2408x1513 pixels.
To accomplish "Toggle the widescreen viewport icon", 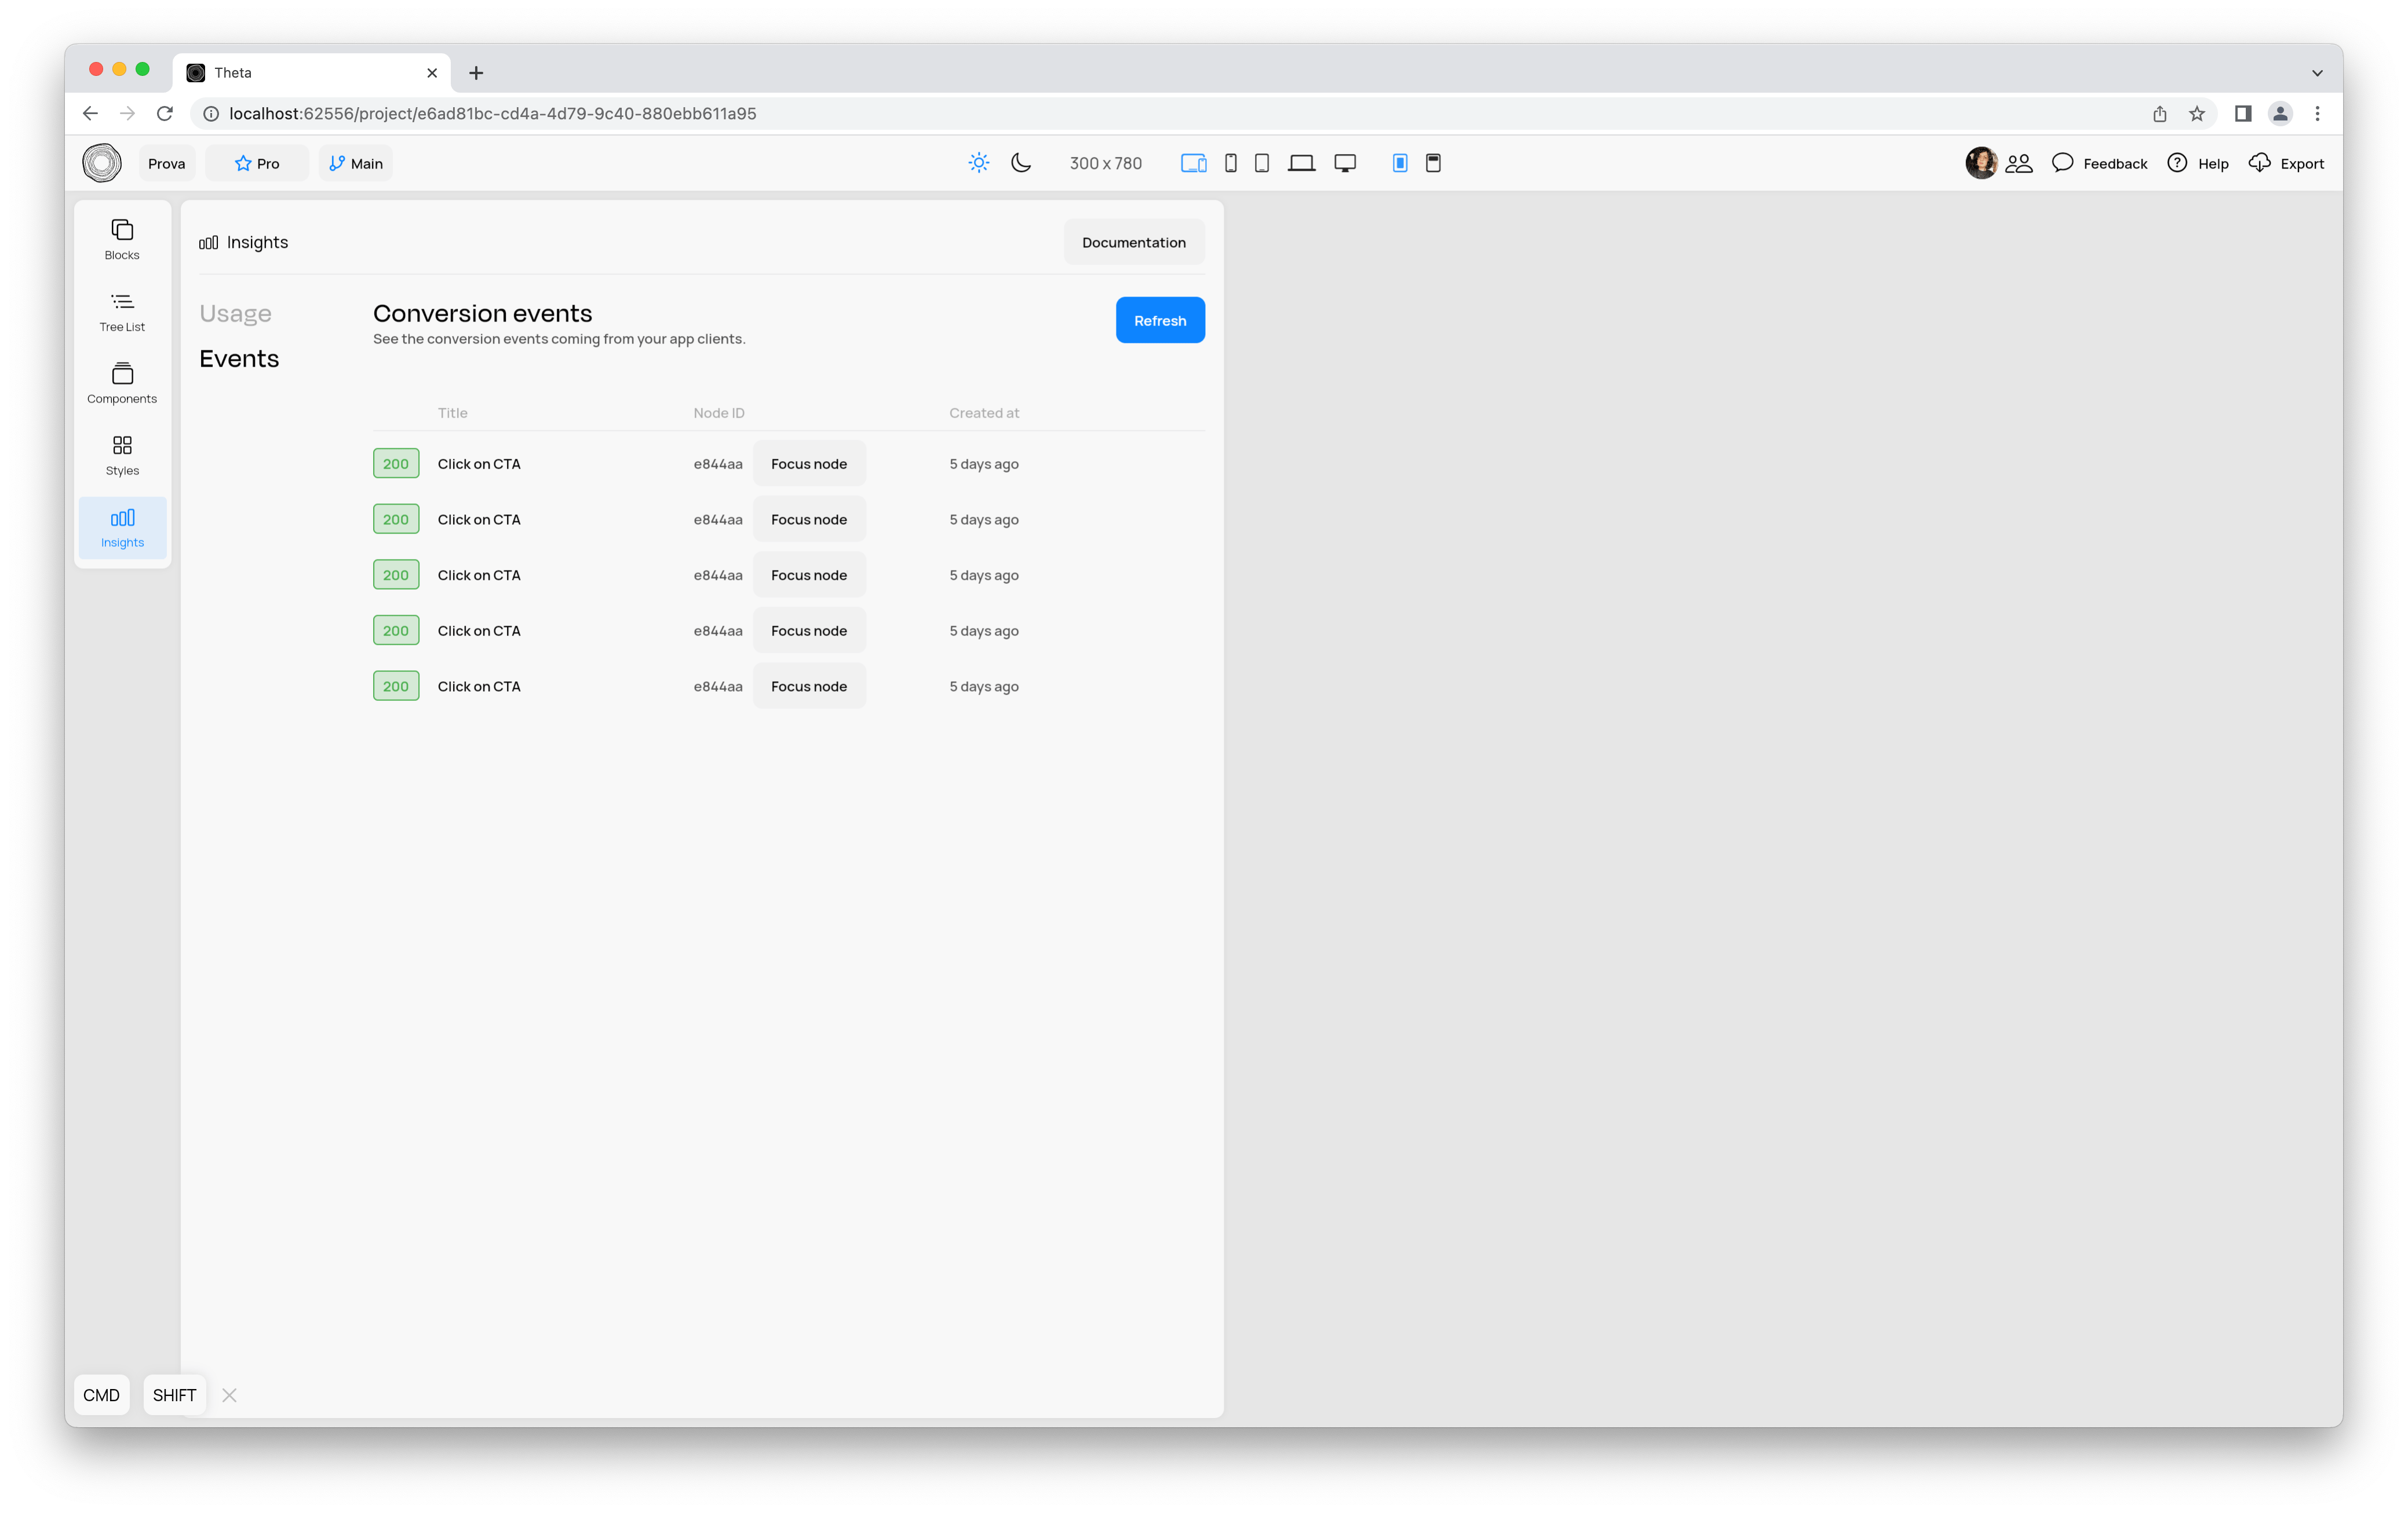I will (1342, 162).
